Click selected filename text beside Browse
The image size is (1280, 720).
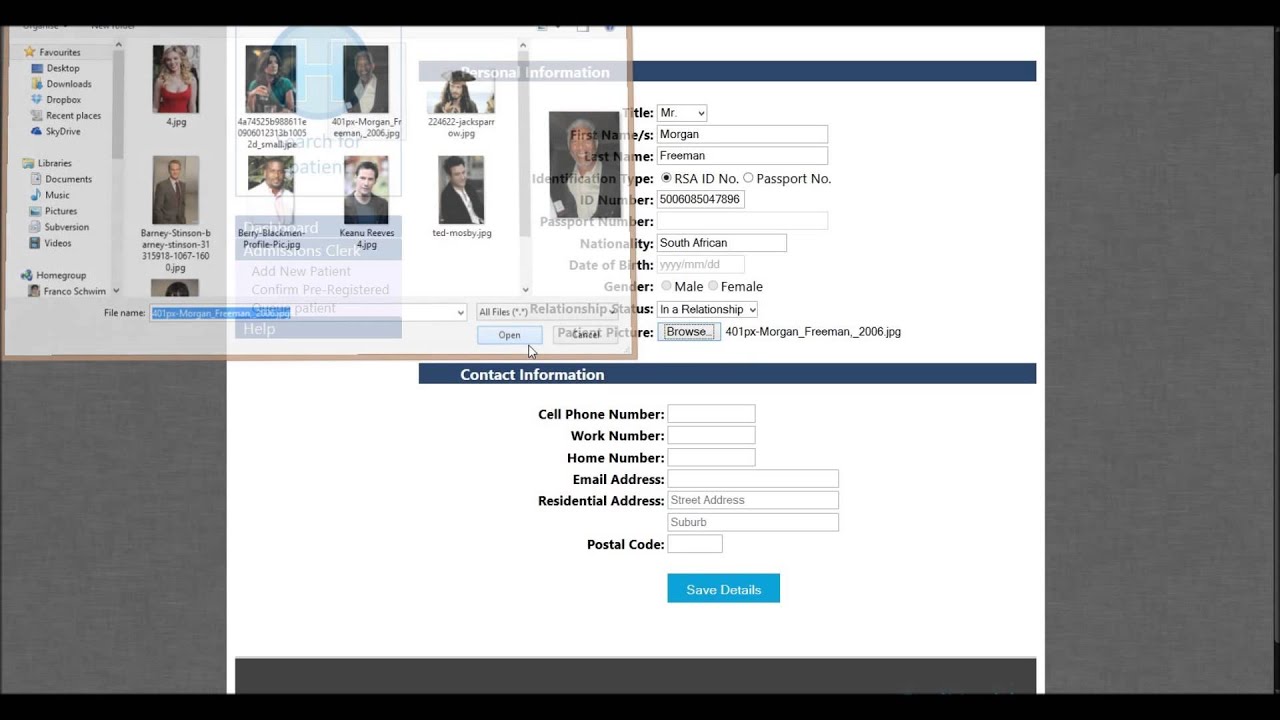(x=813, y=332)
